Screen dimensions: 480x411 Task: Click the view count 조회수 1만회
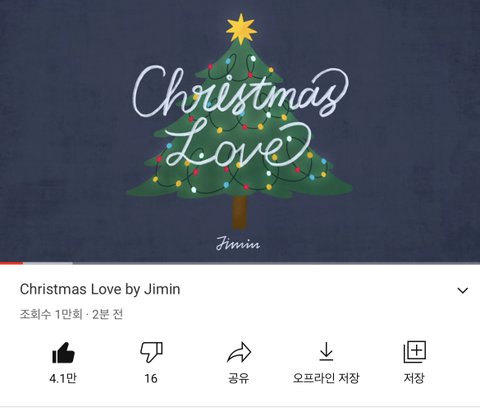coord(51,314)
